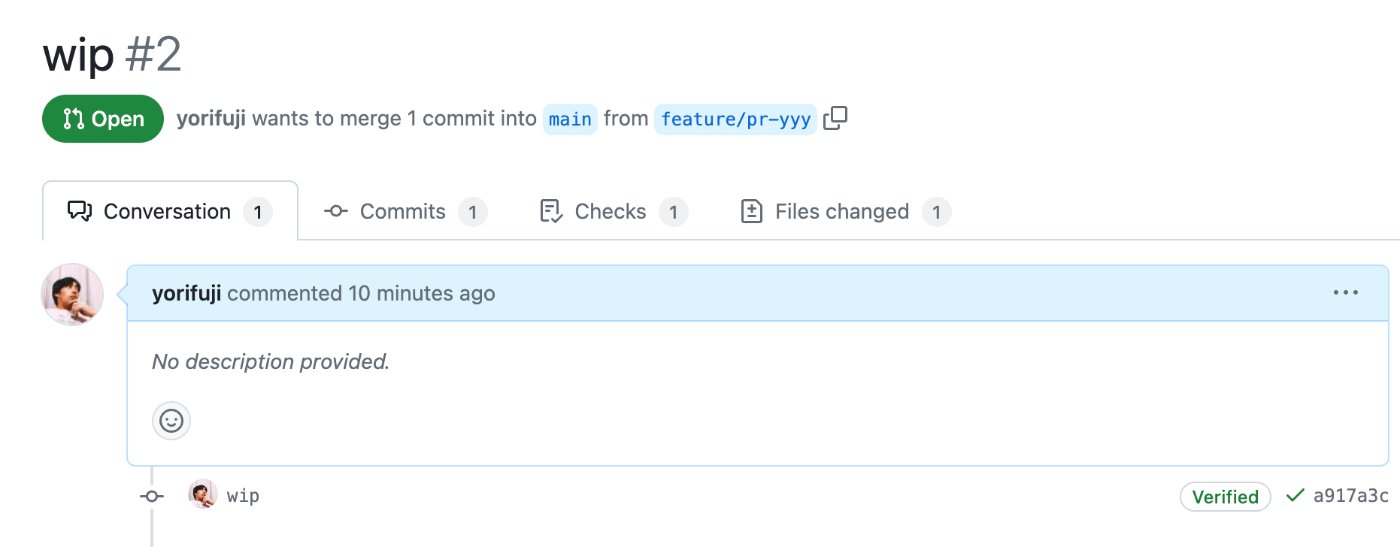
Task: Open the comment three-dots options menu
Action: pos(1345,293)
